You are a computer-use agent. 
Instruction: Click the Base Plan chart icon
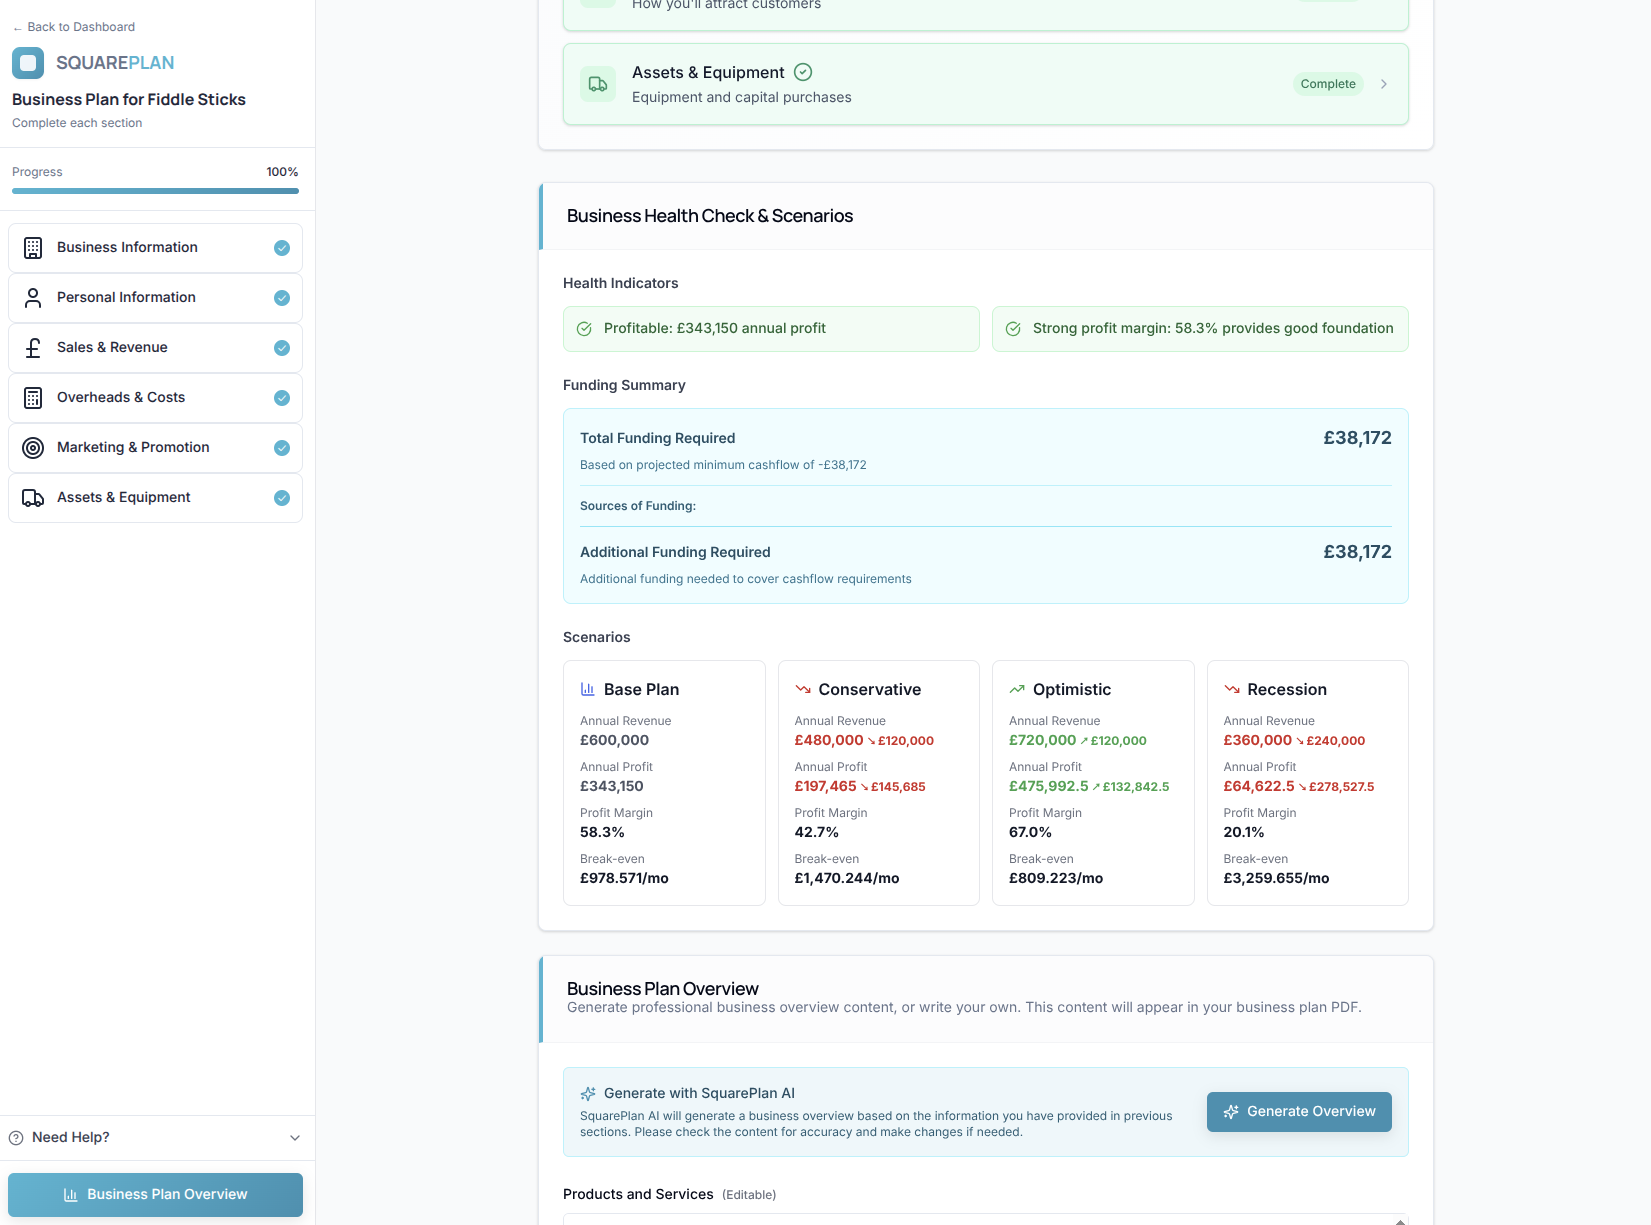(588, 690)
